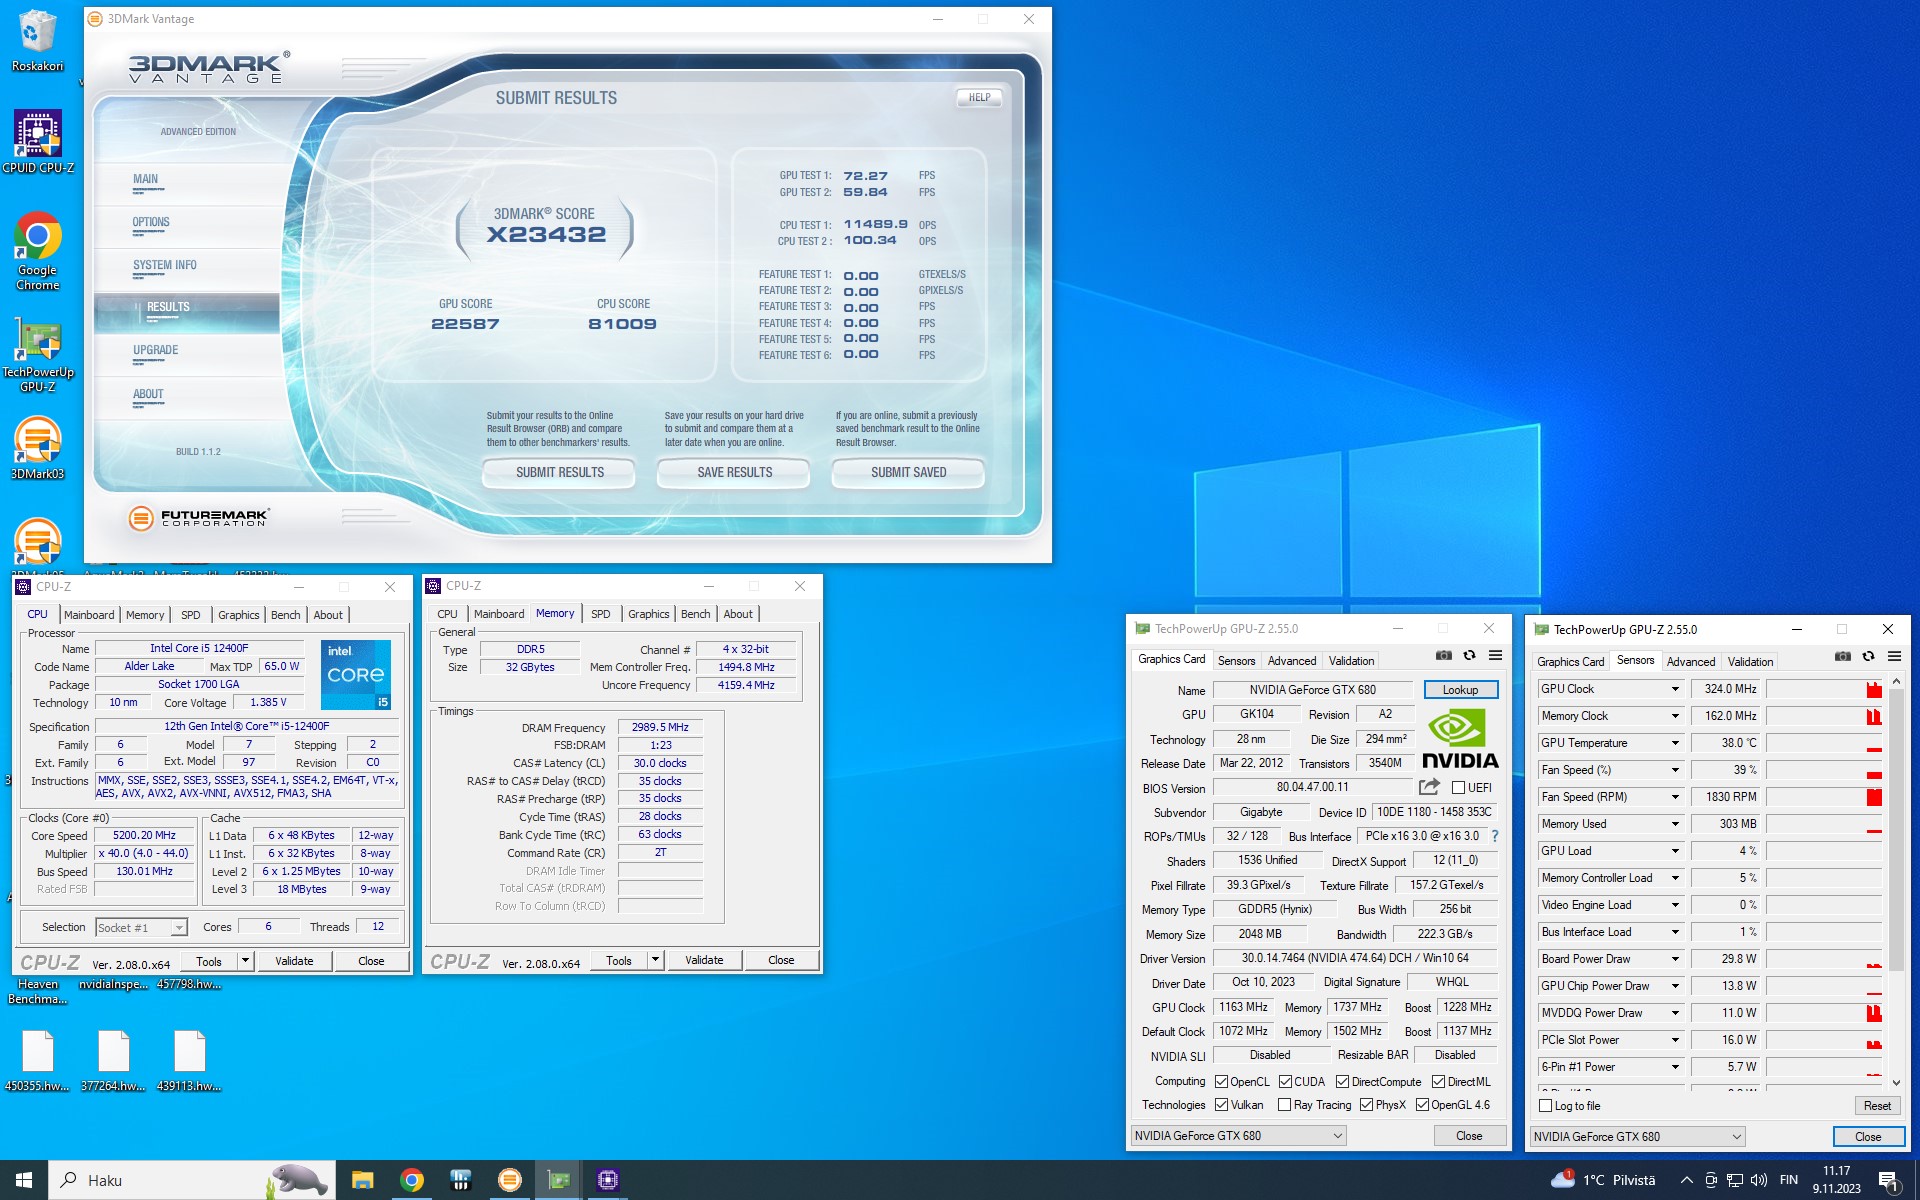Open SYSTEM INFO in 3DMark Vantage menu
The height and width of the screenshot is (1200, 1920).
165,265
